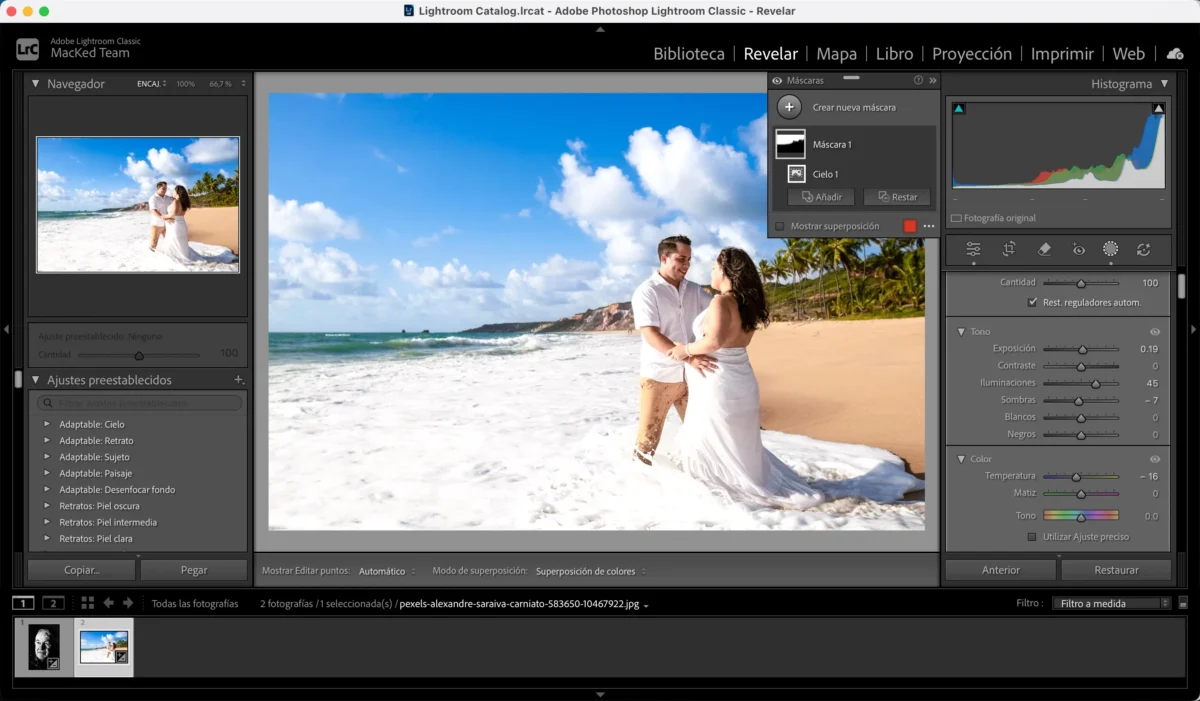Select the black and white portrait thumbnail

click(44, 647)
